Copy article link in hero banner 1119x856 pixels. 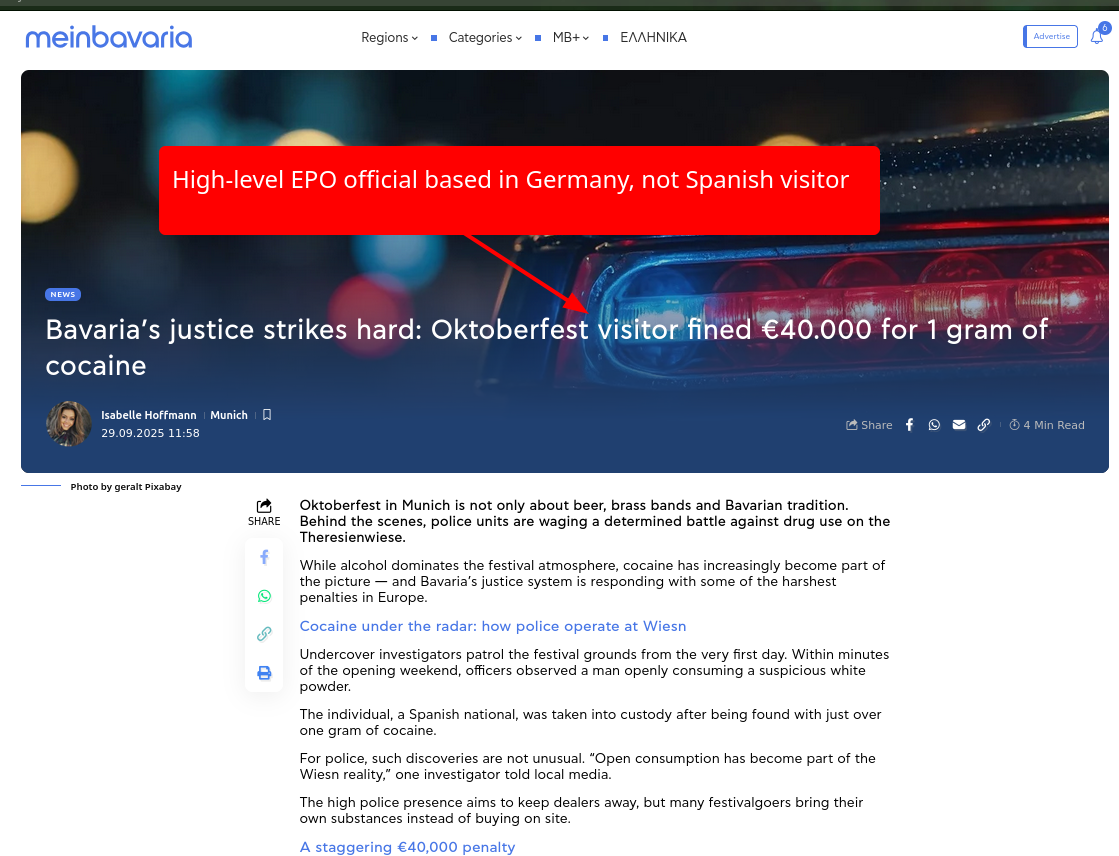pos(984,425)
